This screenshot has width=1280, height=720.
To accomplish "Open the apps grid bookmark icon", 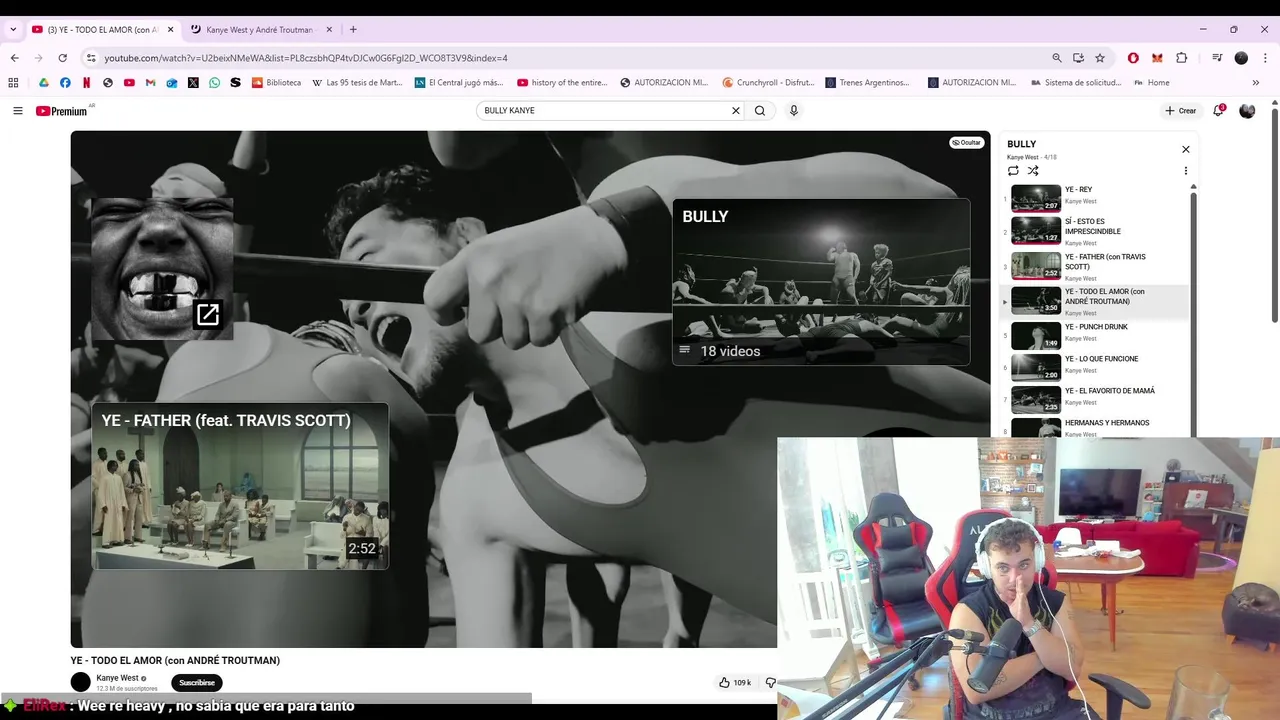I will click(13, 83).
